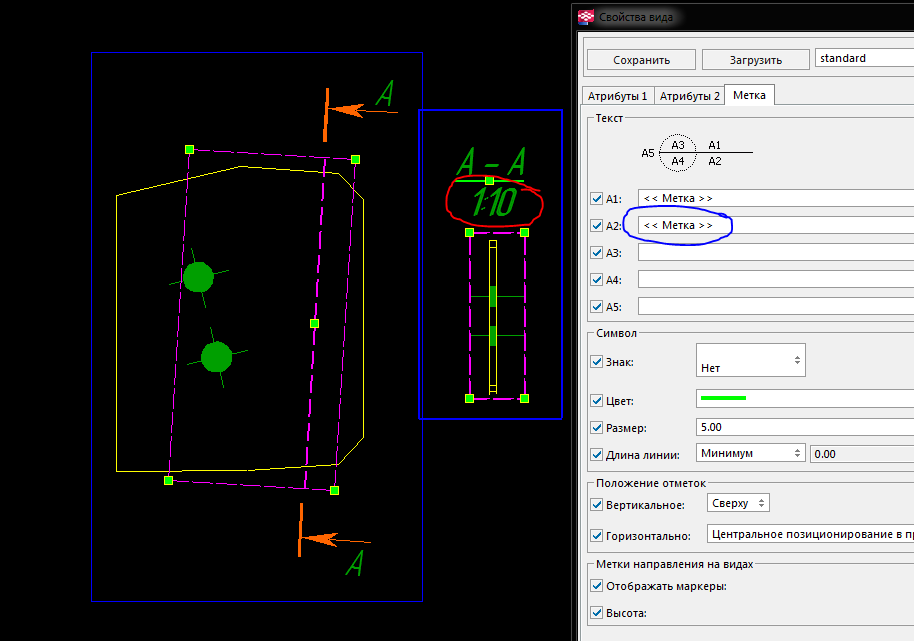The image size is (914, 641).
Task: Open the Атрибуты 2 tab
Action: [689, 96]
